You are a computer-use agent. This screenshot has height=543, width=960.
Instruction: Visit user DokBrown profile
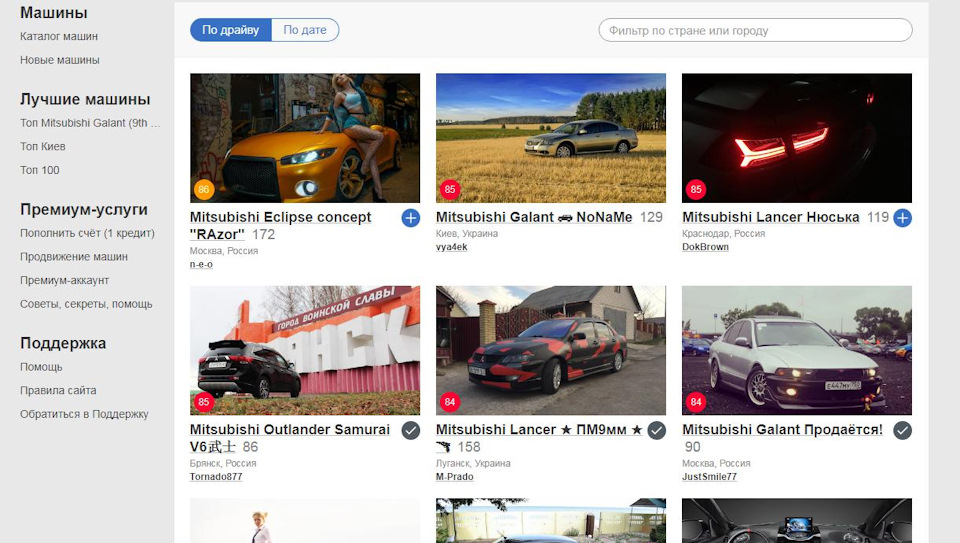(x=705, y=247)
